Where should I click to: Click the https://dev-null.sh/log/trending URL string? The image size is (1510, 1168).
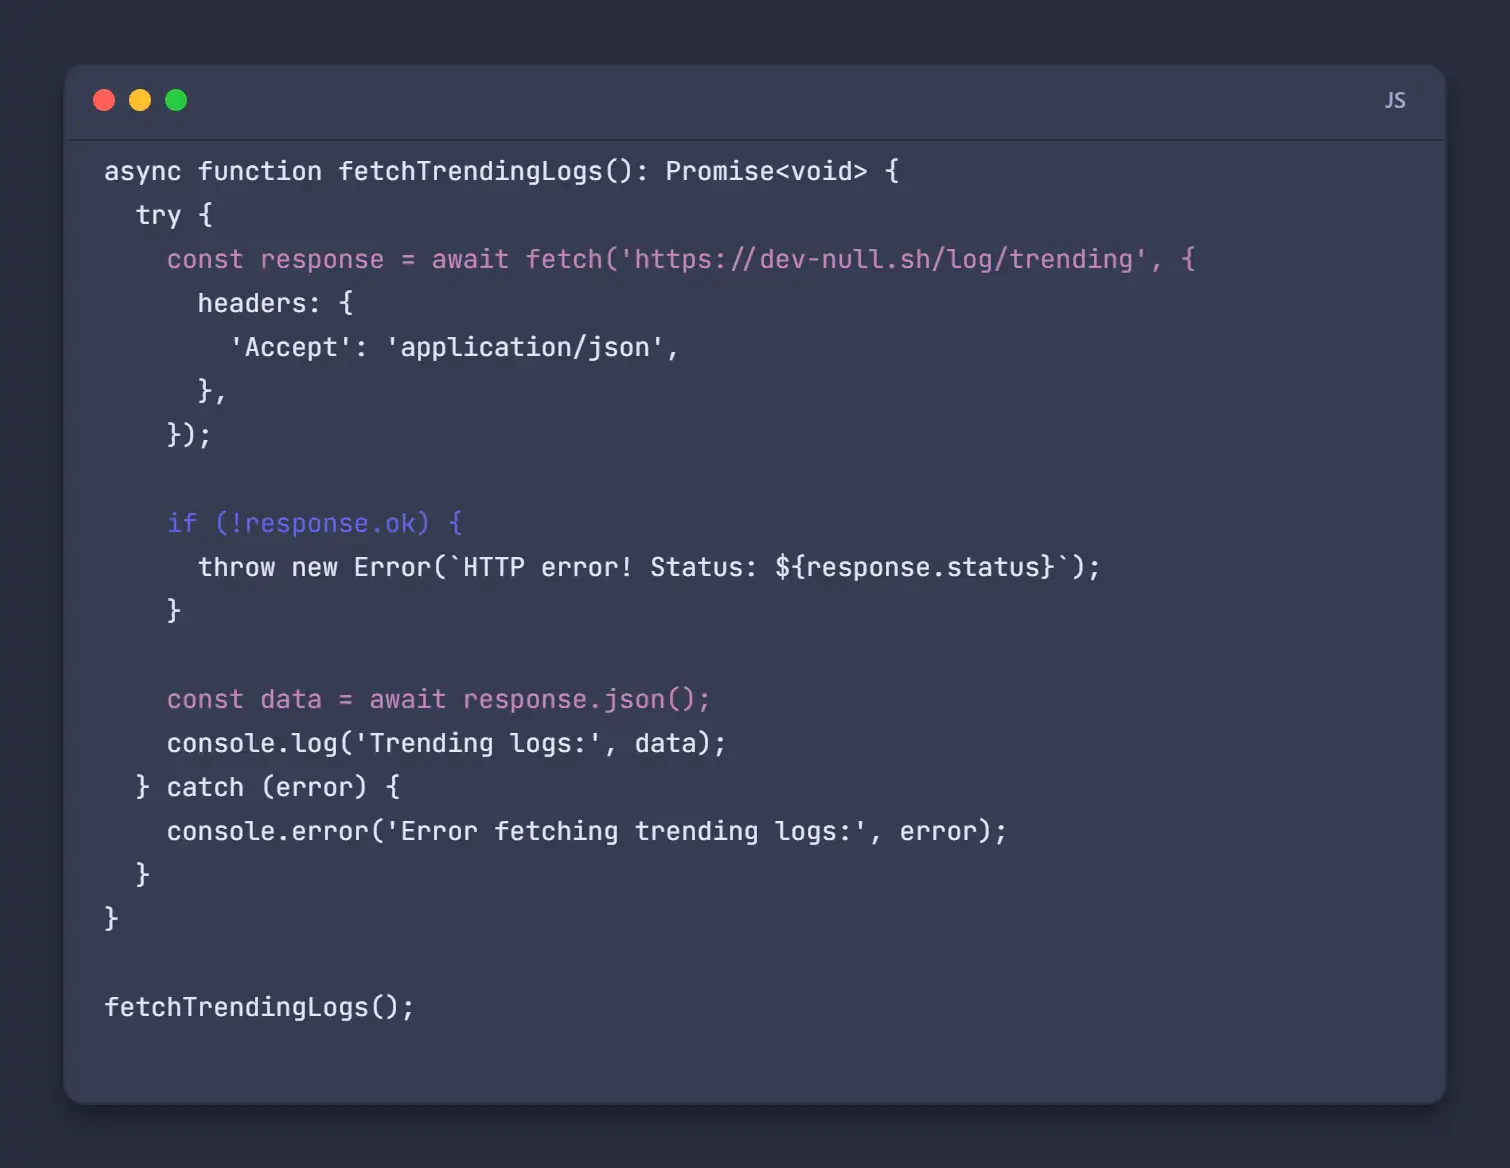point(883,259)
